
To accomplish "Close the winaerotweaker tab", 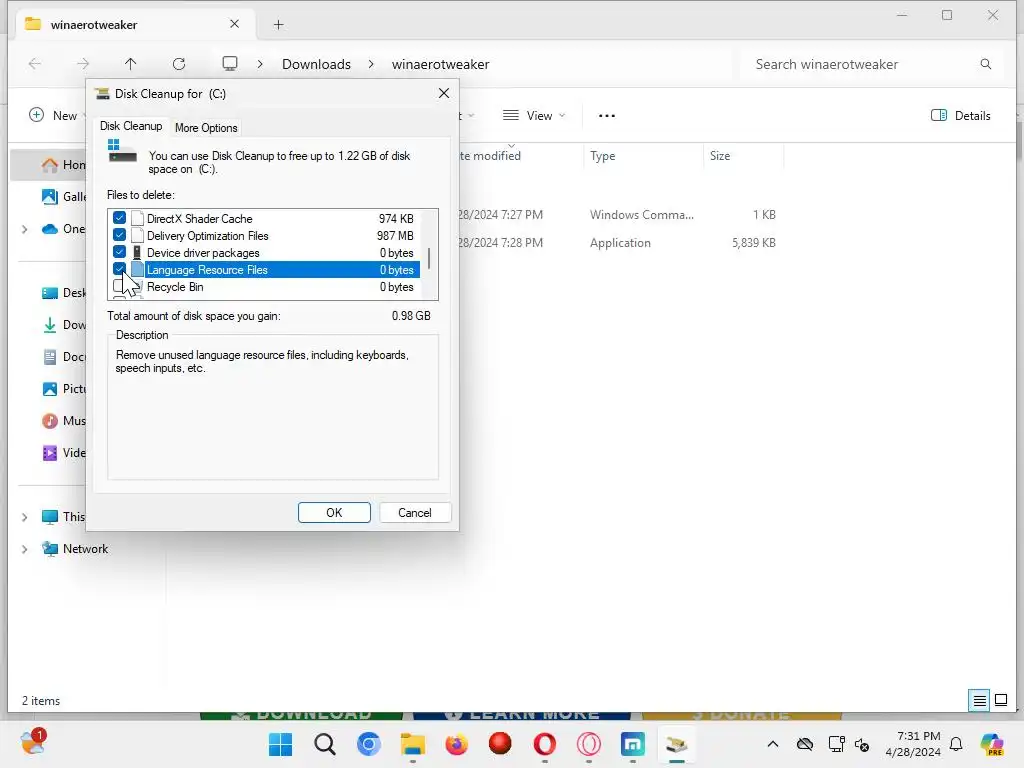I will click(x=234, y=24).
